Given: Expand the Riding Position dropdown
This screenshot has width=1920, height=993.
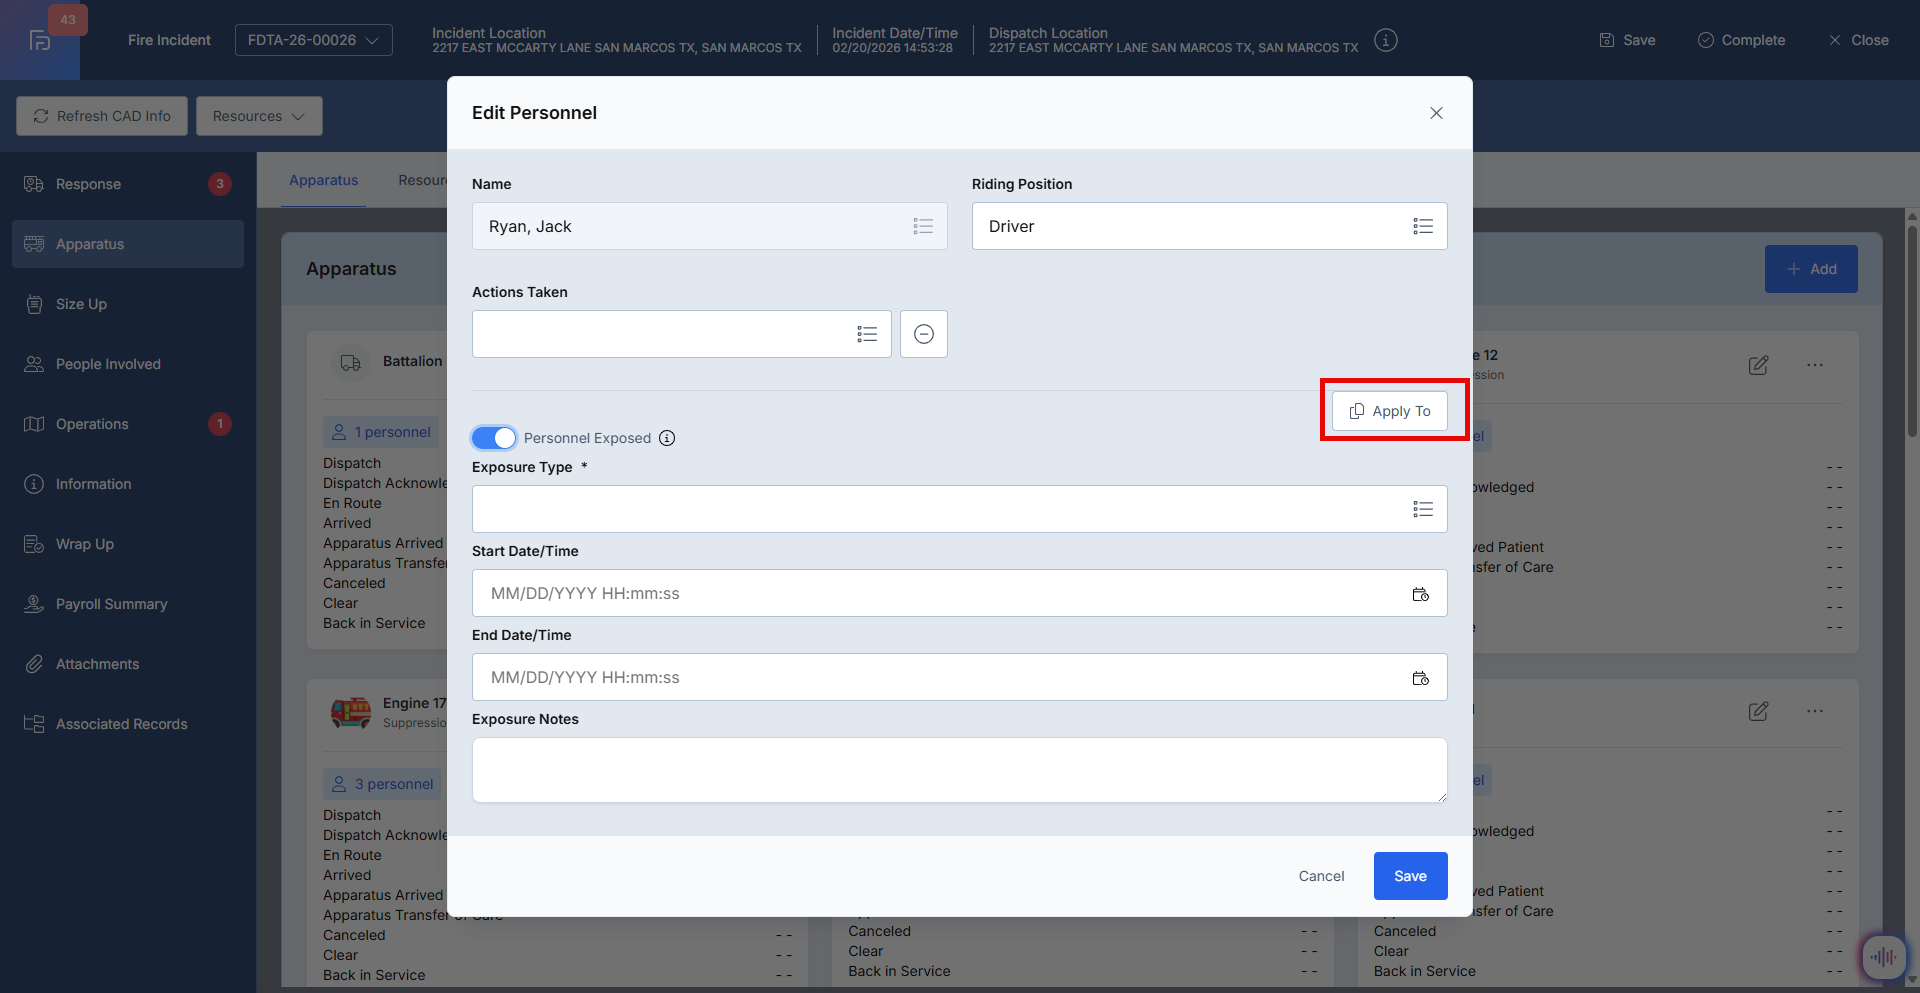Looking at the screenshot, I should (1422, 226).
